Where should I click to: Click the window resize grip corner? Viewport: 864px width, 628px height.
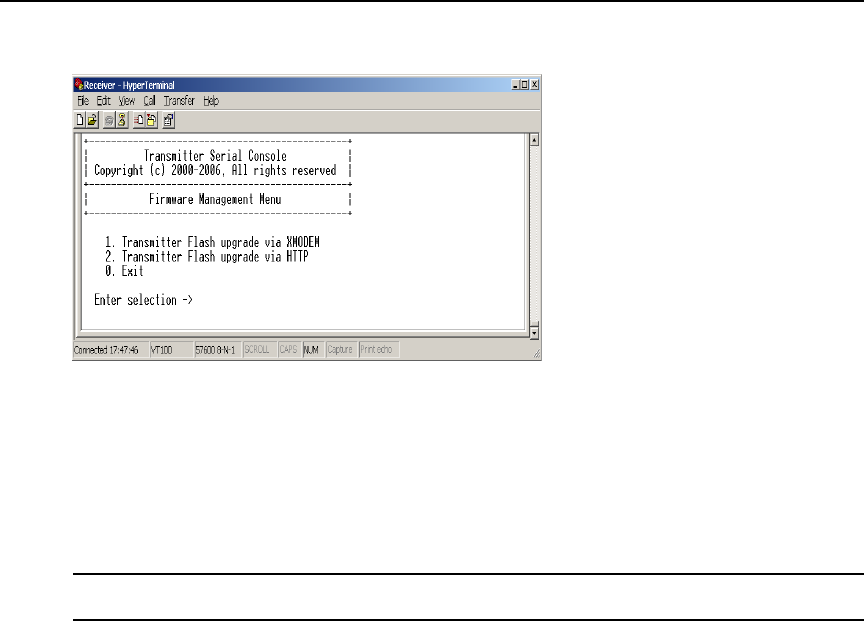[537, 354]
